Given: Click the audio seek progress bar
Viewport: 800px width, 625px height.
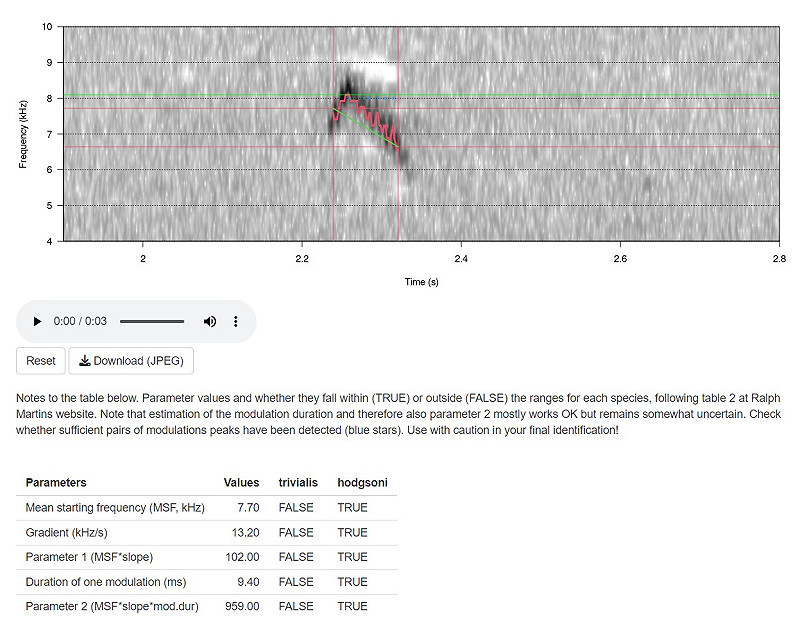Looking at the screenshot, I should tap(151, 322).
